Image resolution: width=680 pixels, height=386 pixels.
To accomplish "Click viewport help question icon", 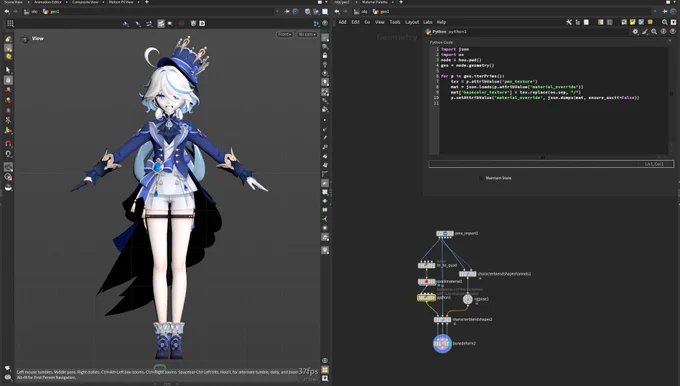I will tap(325, 23).
